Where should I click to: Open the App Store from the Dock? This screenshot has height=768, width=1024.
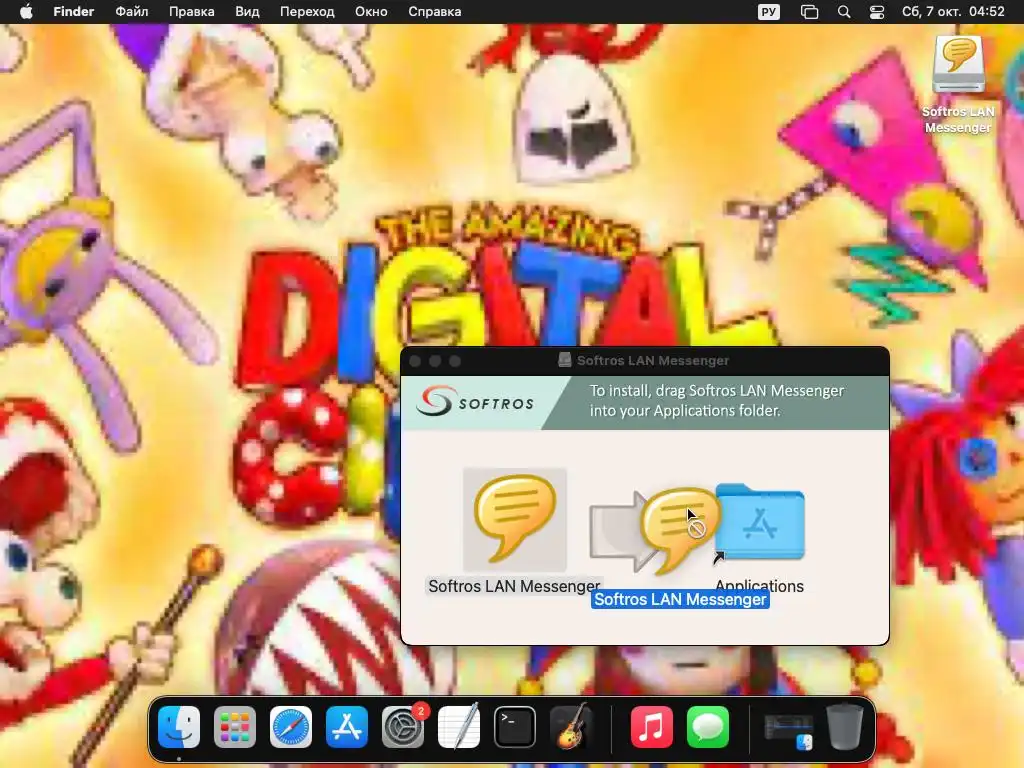pos(347,727)
